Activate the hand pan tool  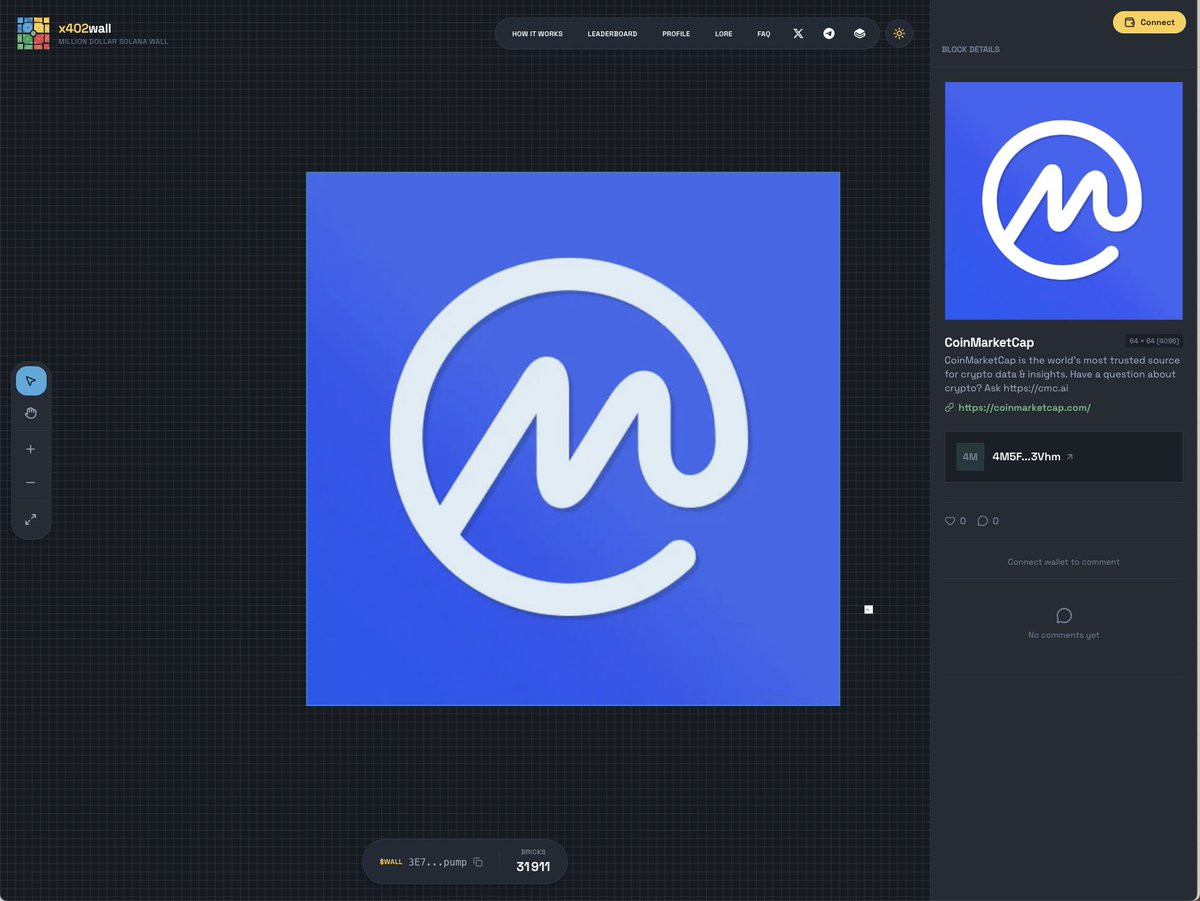pyautogui.click(x=31, y=413)
